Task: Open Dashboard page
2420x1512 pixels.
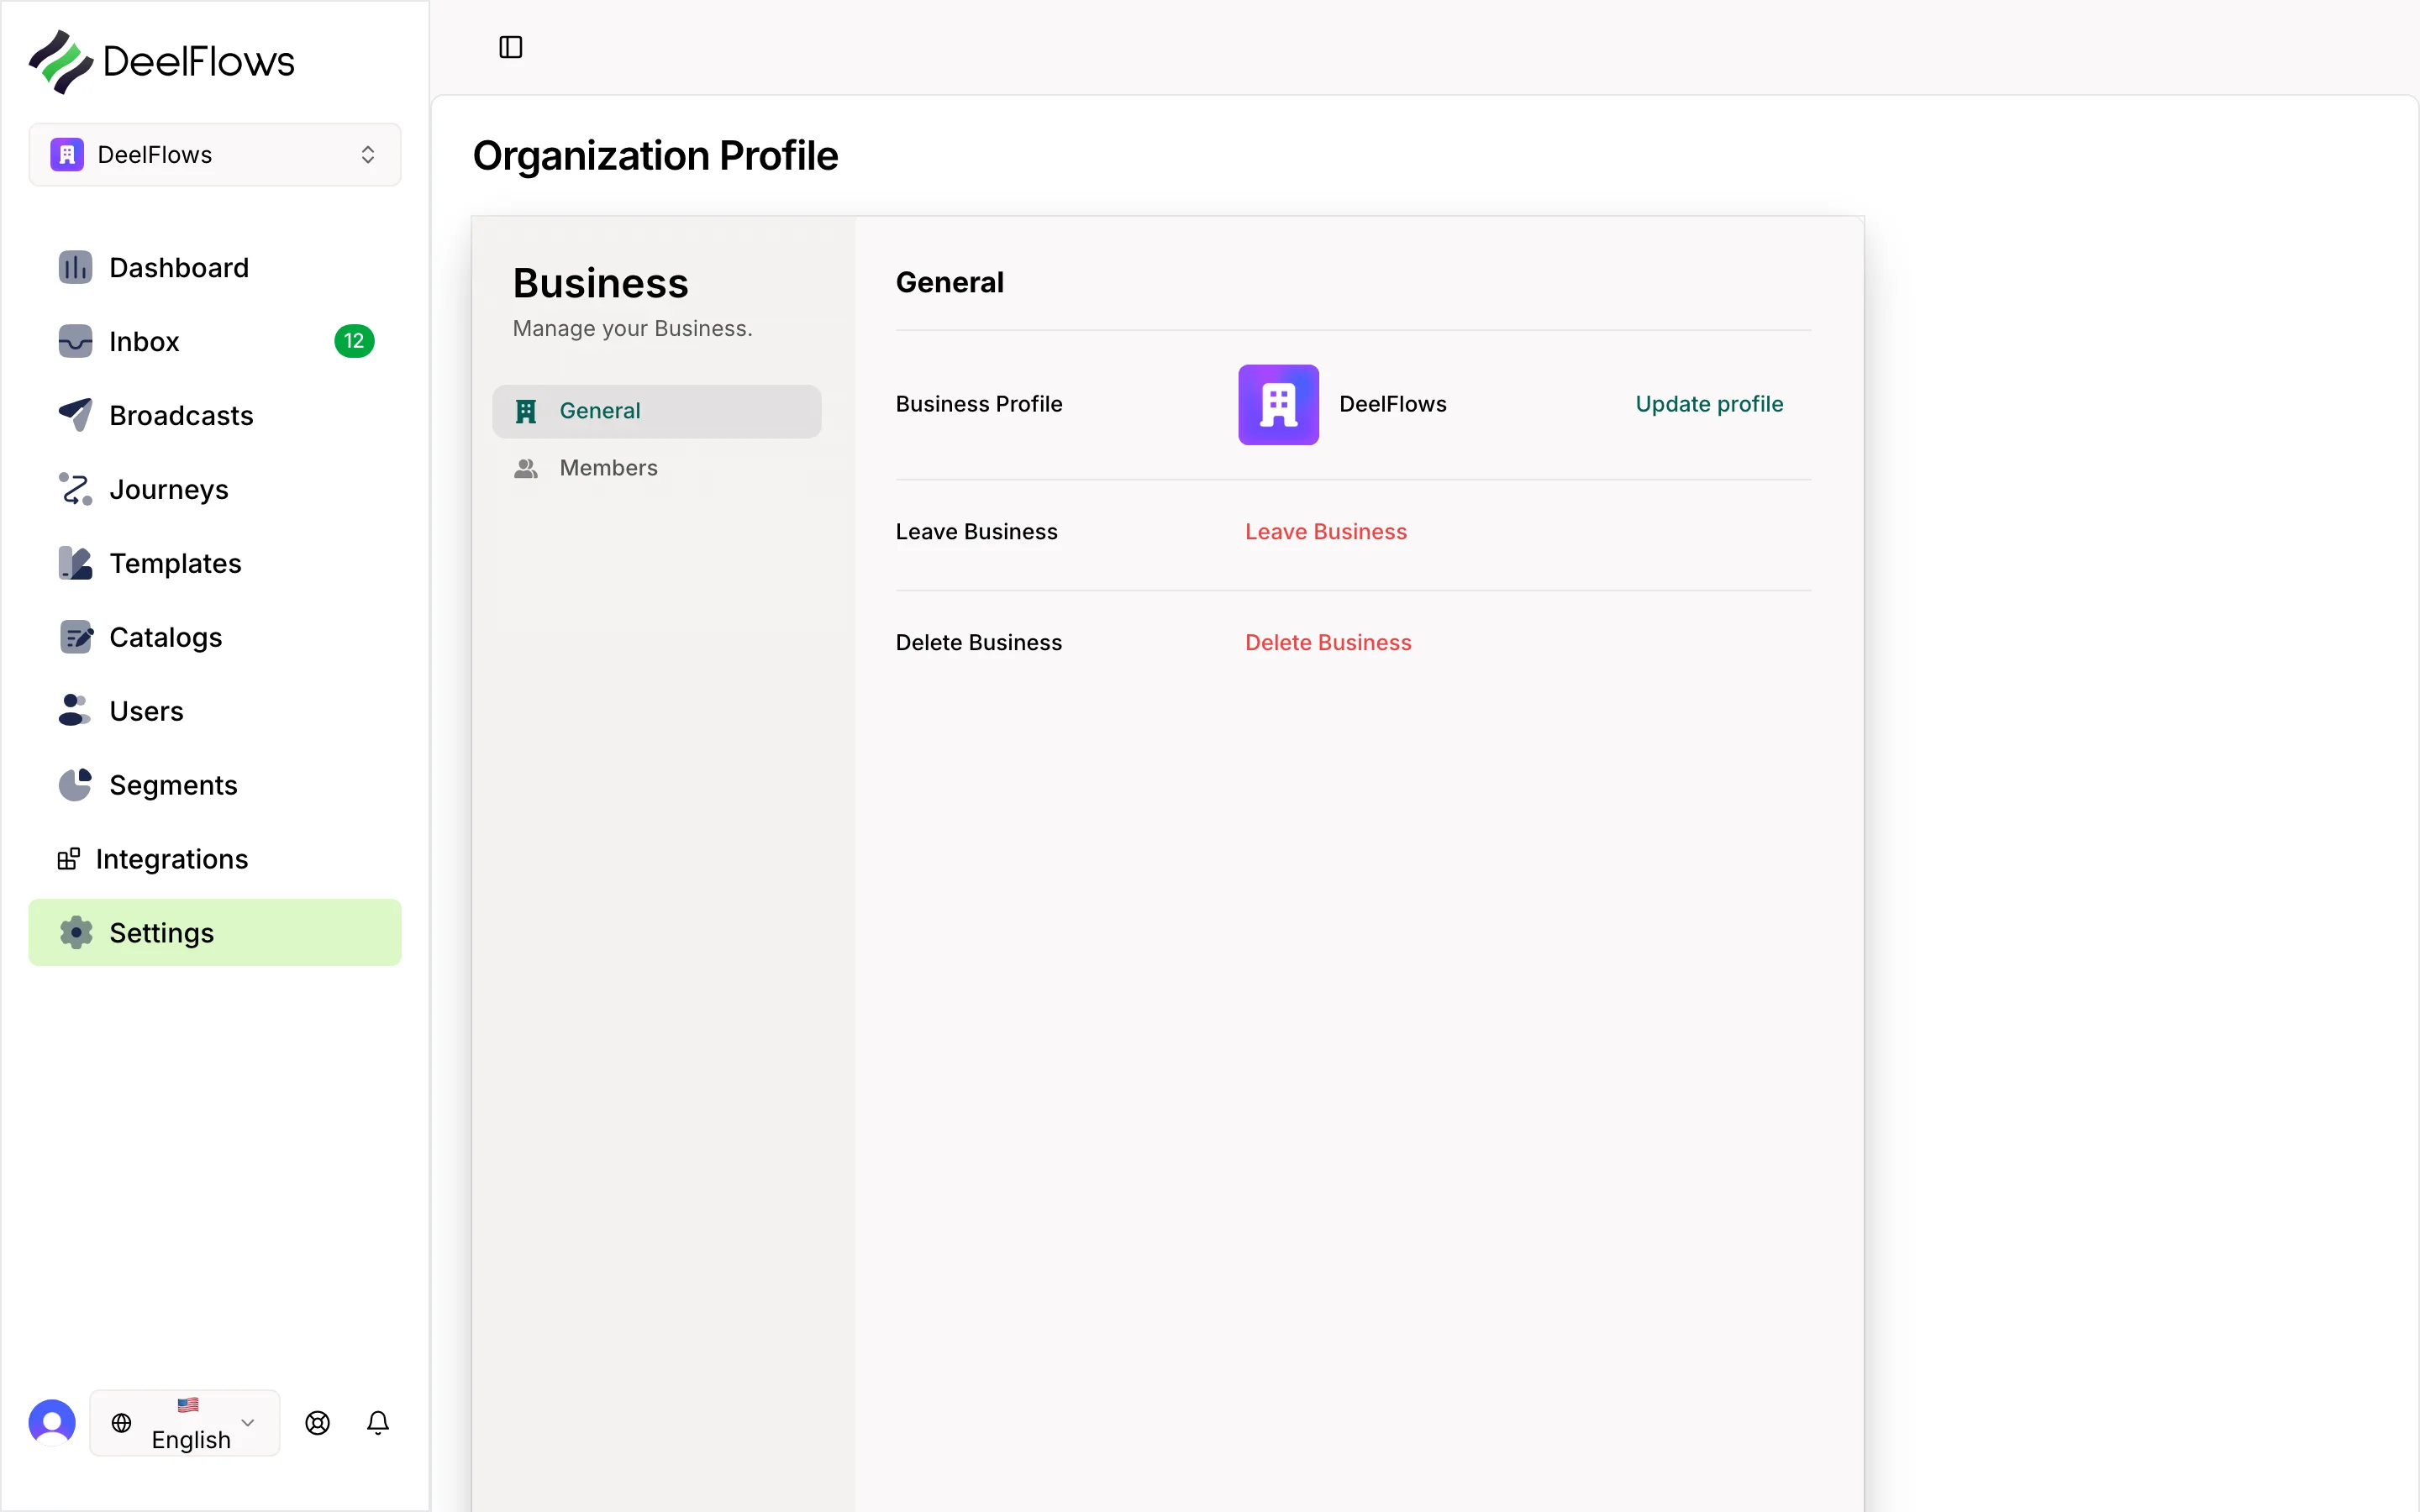Action: coord(215,267)
